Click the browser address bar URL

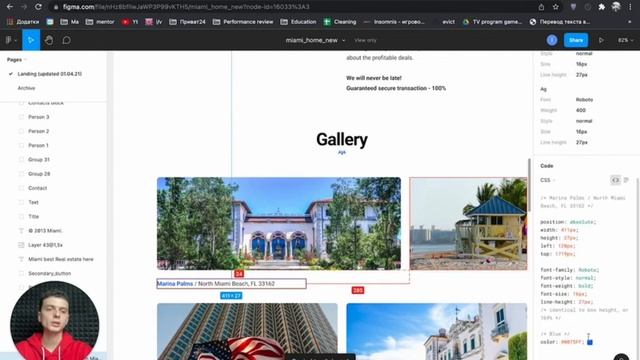tap(186, 7)
